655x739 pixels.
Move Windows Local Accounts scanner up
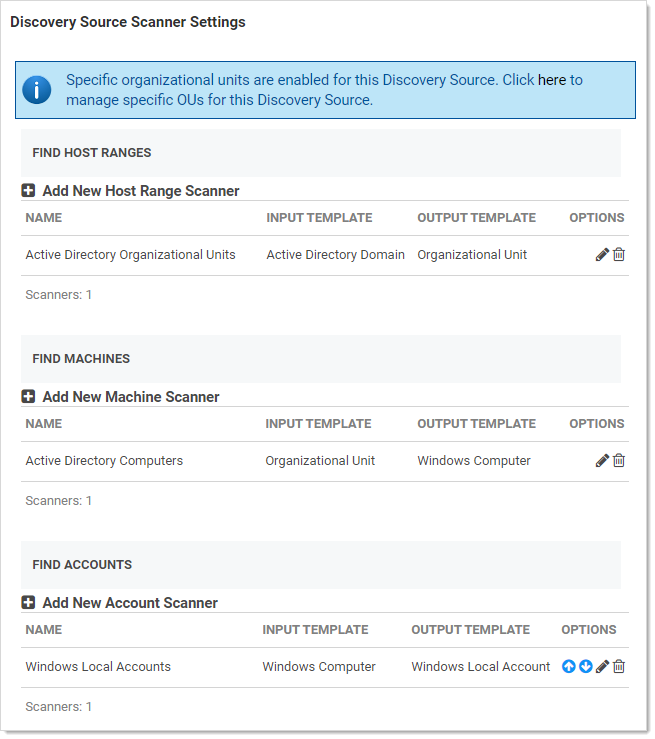(x=569, y=667)
